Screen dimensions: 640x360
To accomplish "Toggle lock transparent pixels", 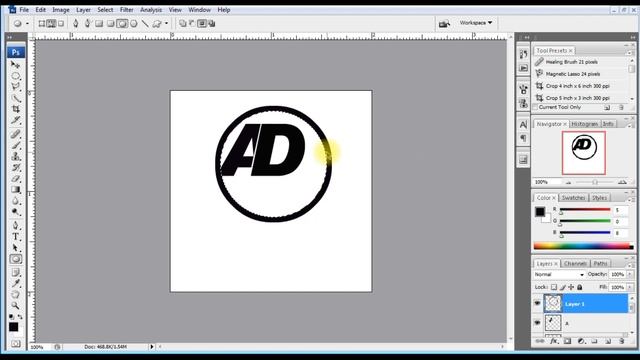I will 554,287.
